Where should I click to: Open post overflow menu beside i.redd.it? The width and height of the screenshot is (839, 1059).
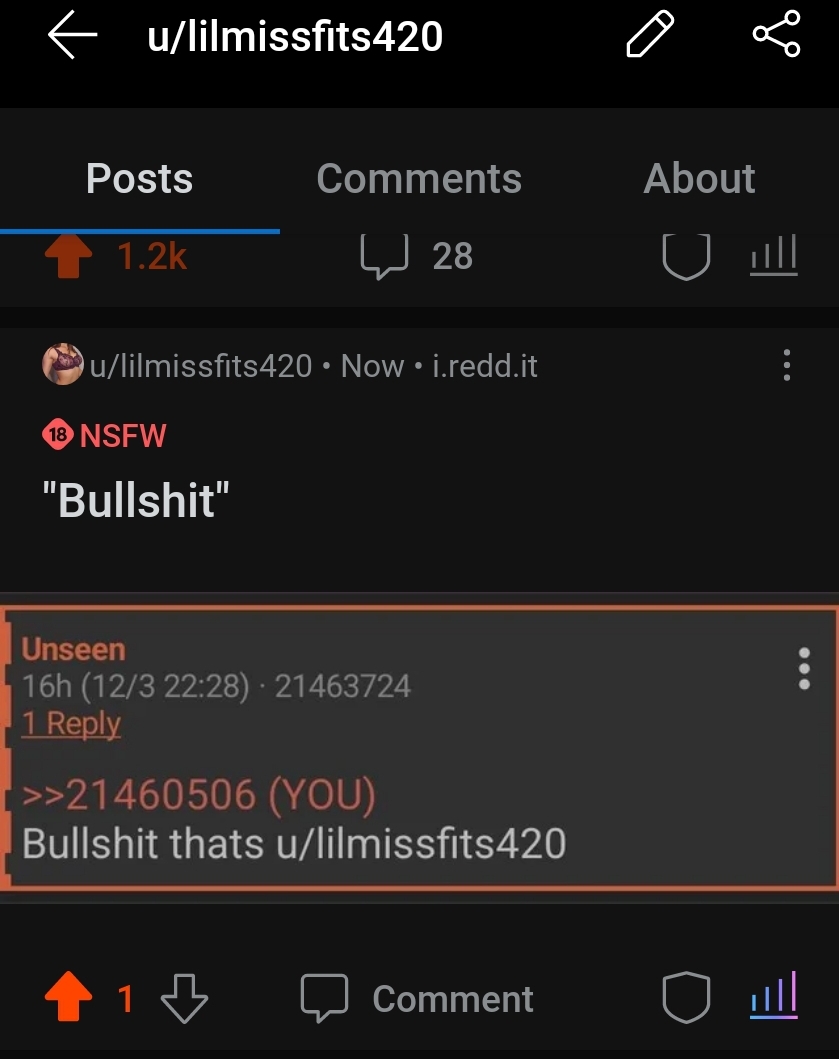(x=787, y=365)
